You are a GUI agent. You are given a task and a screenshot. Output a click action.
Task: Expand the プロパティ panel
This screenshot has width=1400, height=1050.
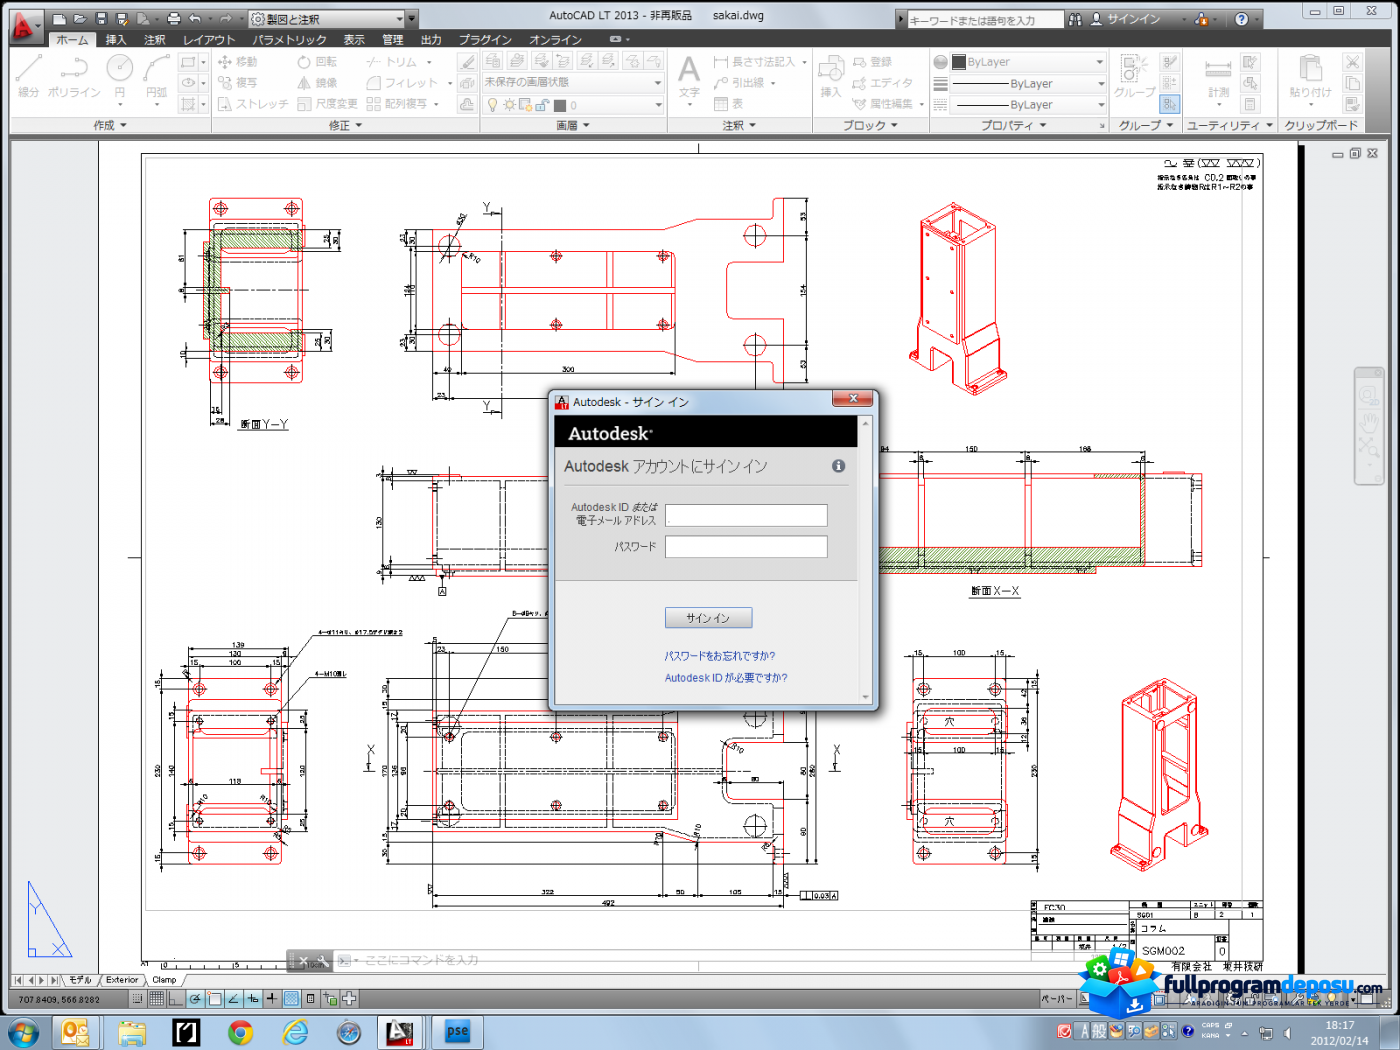coord(1014,126)
